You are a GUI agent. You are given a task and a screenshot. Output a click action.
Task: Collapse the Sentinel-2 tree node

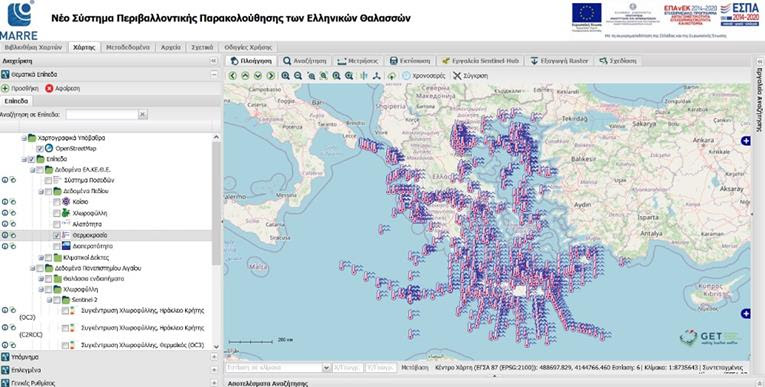[x=49, y=299]
